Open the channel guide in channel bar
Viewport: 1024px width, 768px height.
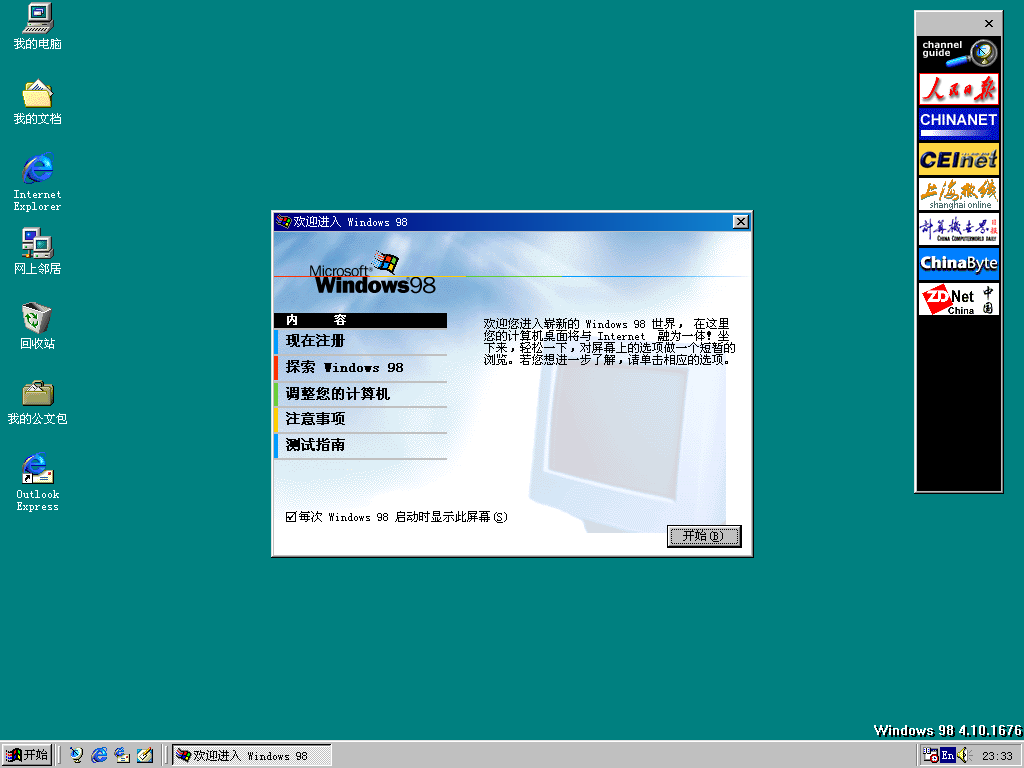coord(959,53)
